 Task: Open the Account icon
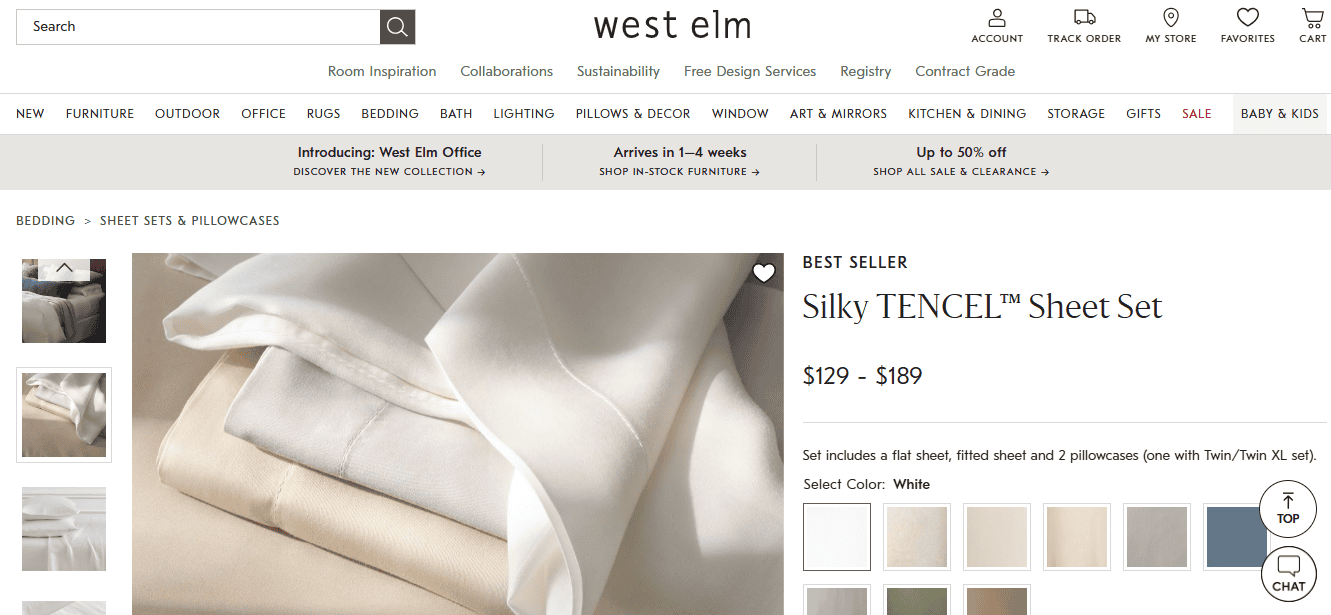[x=997, y=18]
